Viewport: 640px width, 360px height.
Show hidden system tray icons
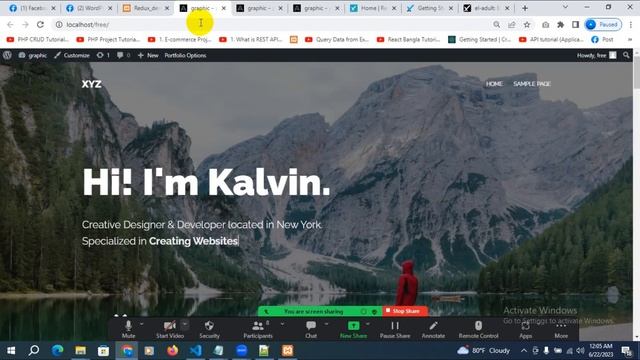(x=524, y=350)
